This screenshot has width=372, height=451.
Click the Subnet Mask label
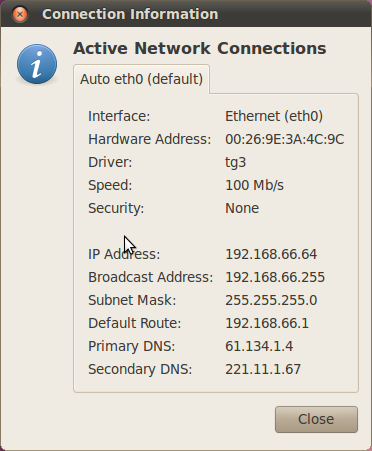(x=132, y=300)
